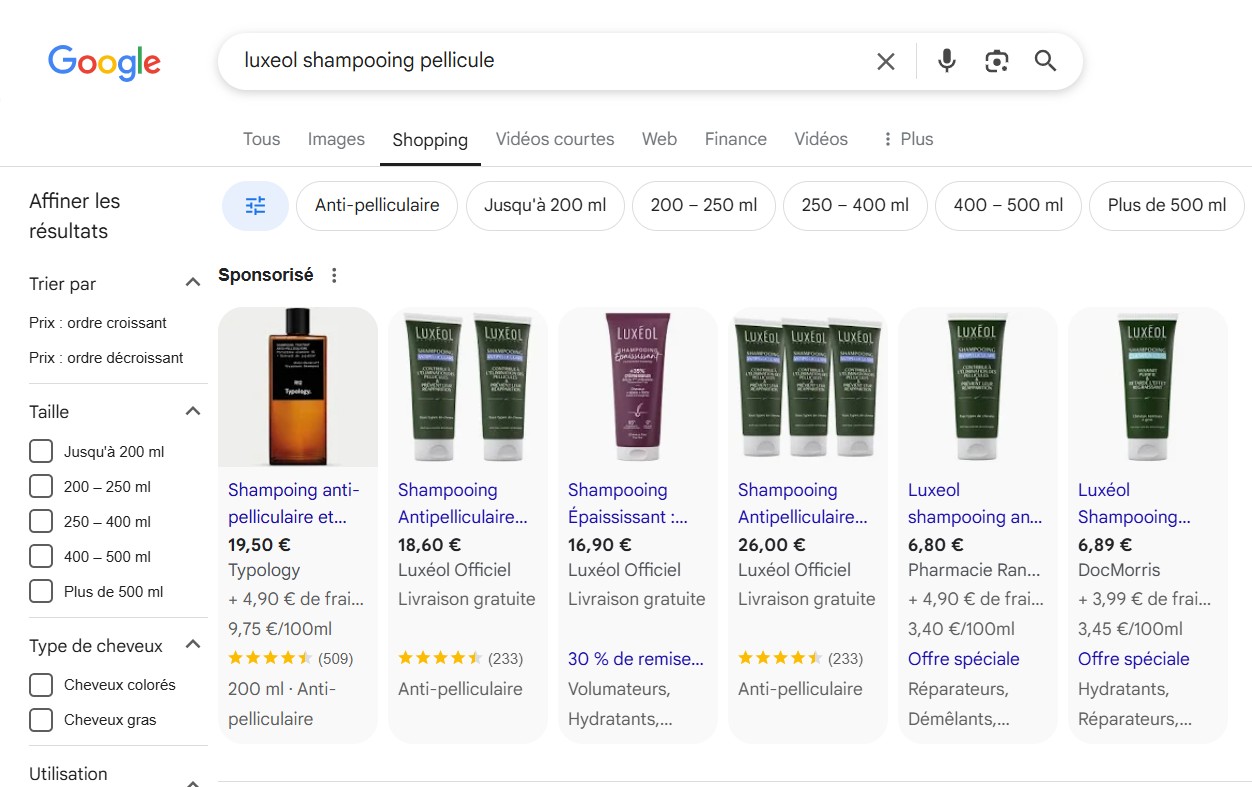Open the purple Épaississant shampoo image

click(638, 387)
